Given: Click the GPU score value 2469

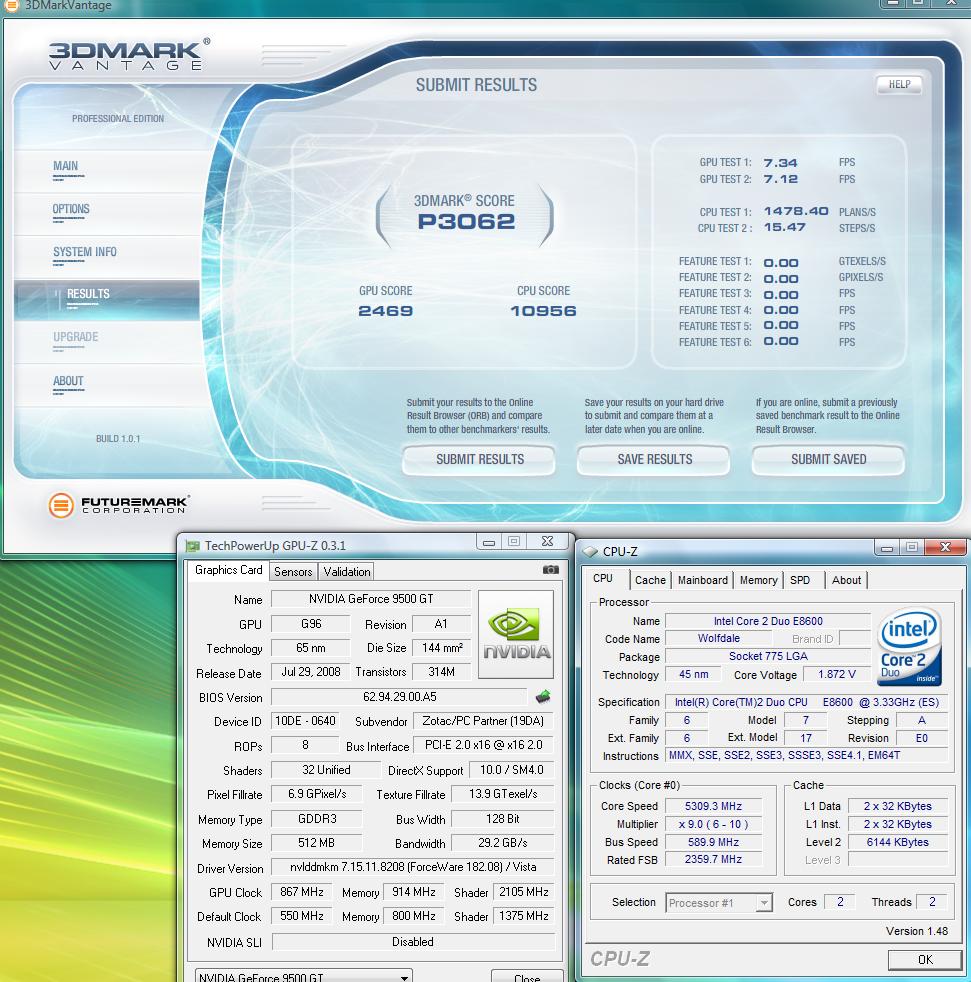Looking at the screenshot, I should (385, 311).
